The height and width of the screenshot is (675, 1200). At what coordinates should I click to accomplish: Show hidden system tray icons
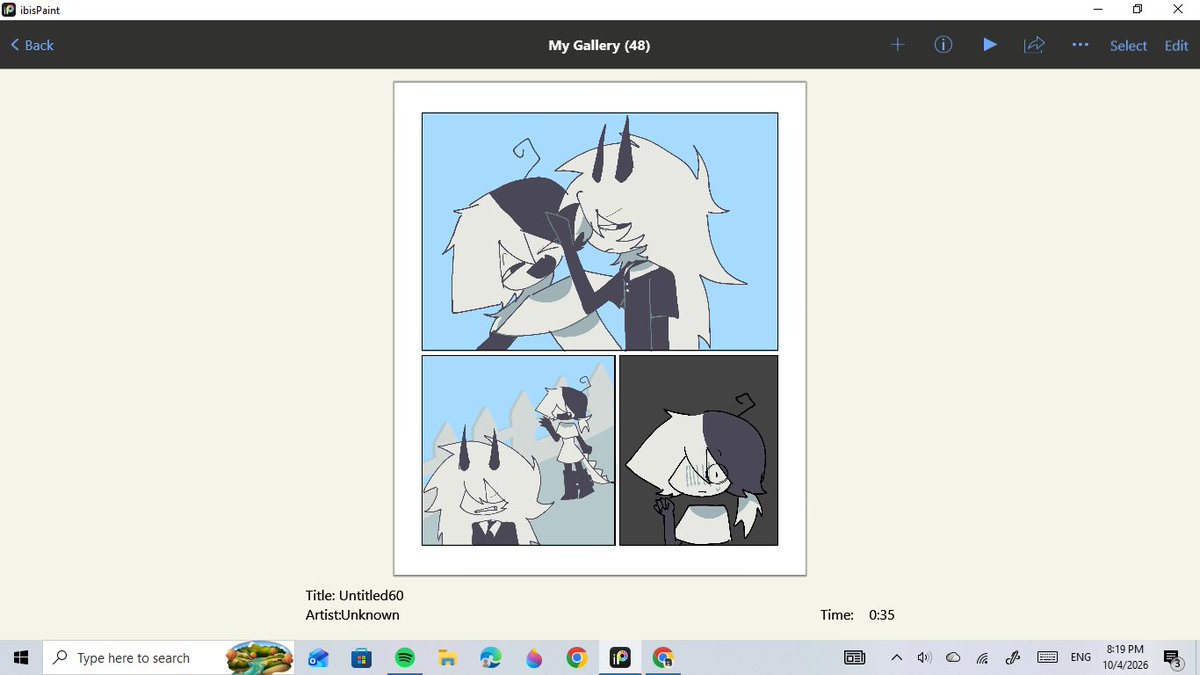pos(896,658)
